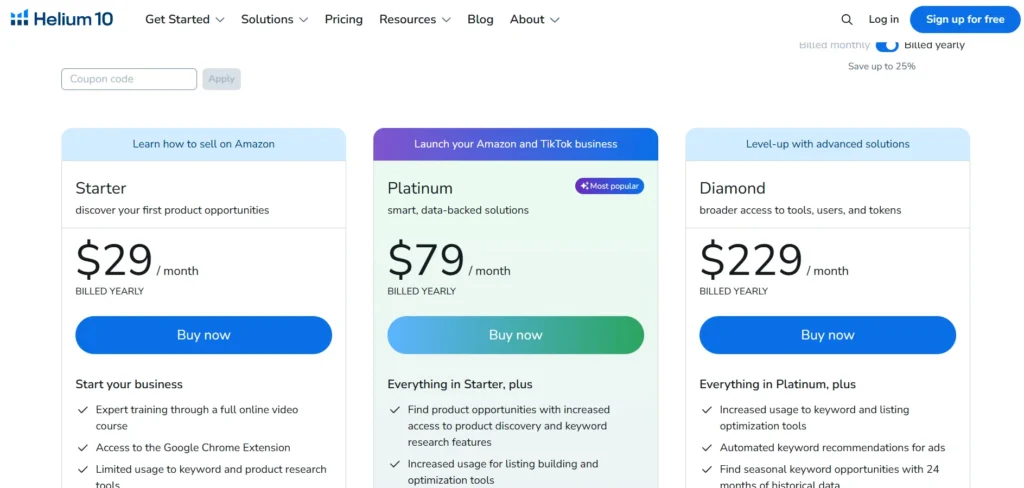Open the Blog from navigation
This screenshot has height=488, width=1024.
(x=480, y=19)
